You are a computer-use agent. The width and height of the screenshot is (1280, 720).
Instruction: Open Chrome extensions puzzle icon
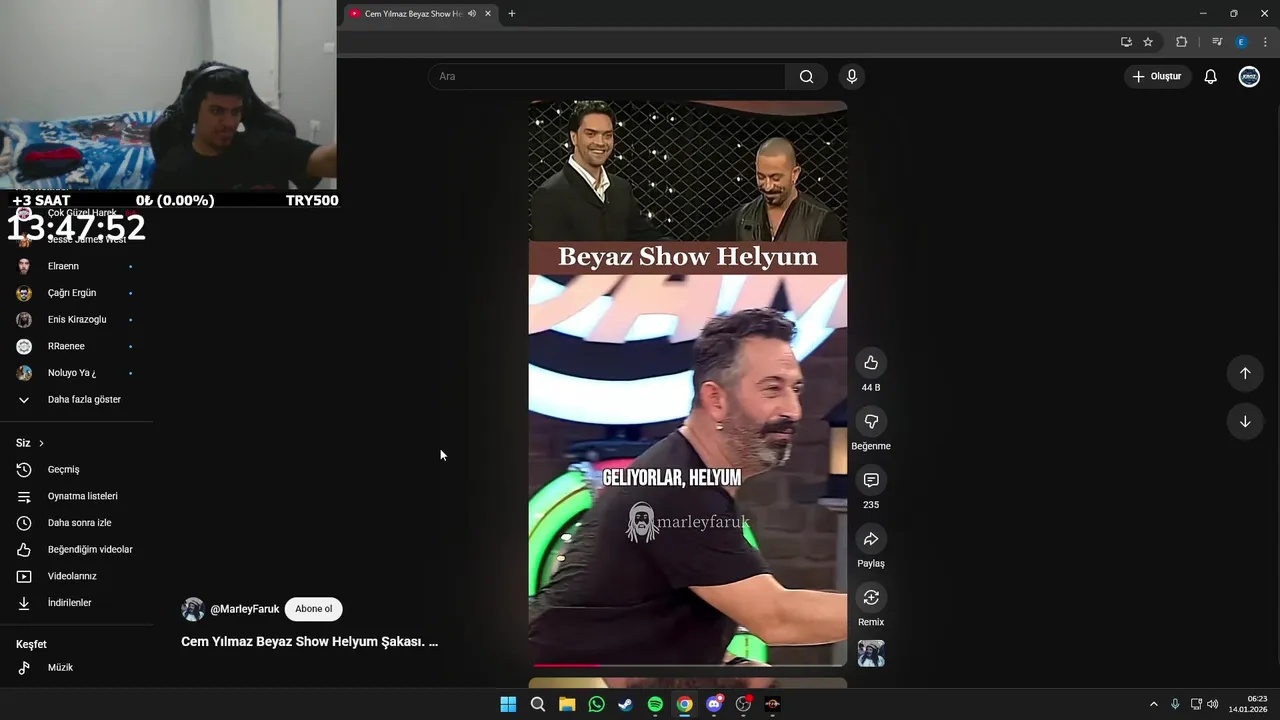1181,42
